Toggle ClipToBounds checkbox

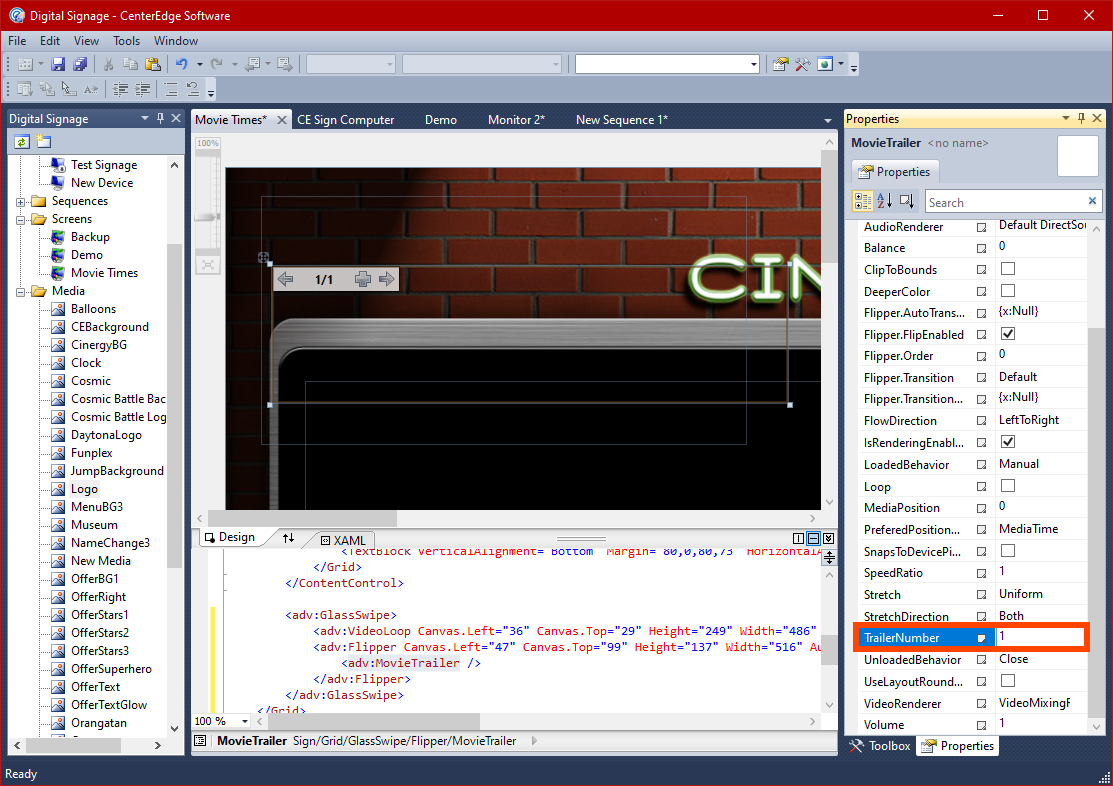pos(1007,269)
